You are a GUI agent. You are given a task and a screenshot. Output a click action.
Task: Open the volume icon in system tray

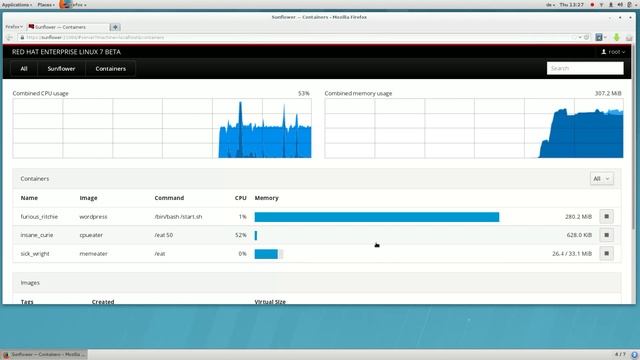pos(620,5)
